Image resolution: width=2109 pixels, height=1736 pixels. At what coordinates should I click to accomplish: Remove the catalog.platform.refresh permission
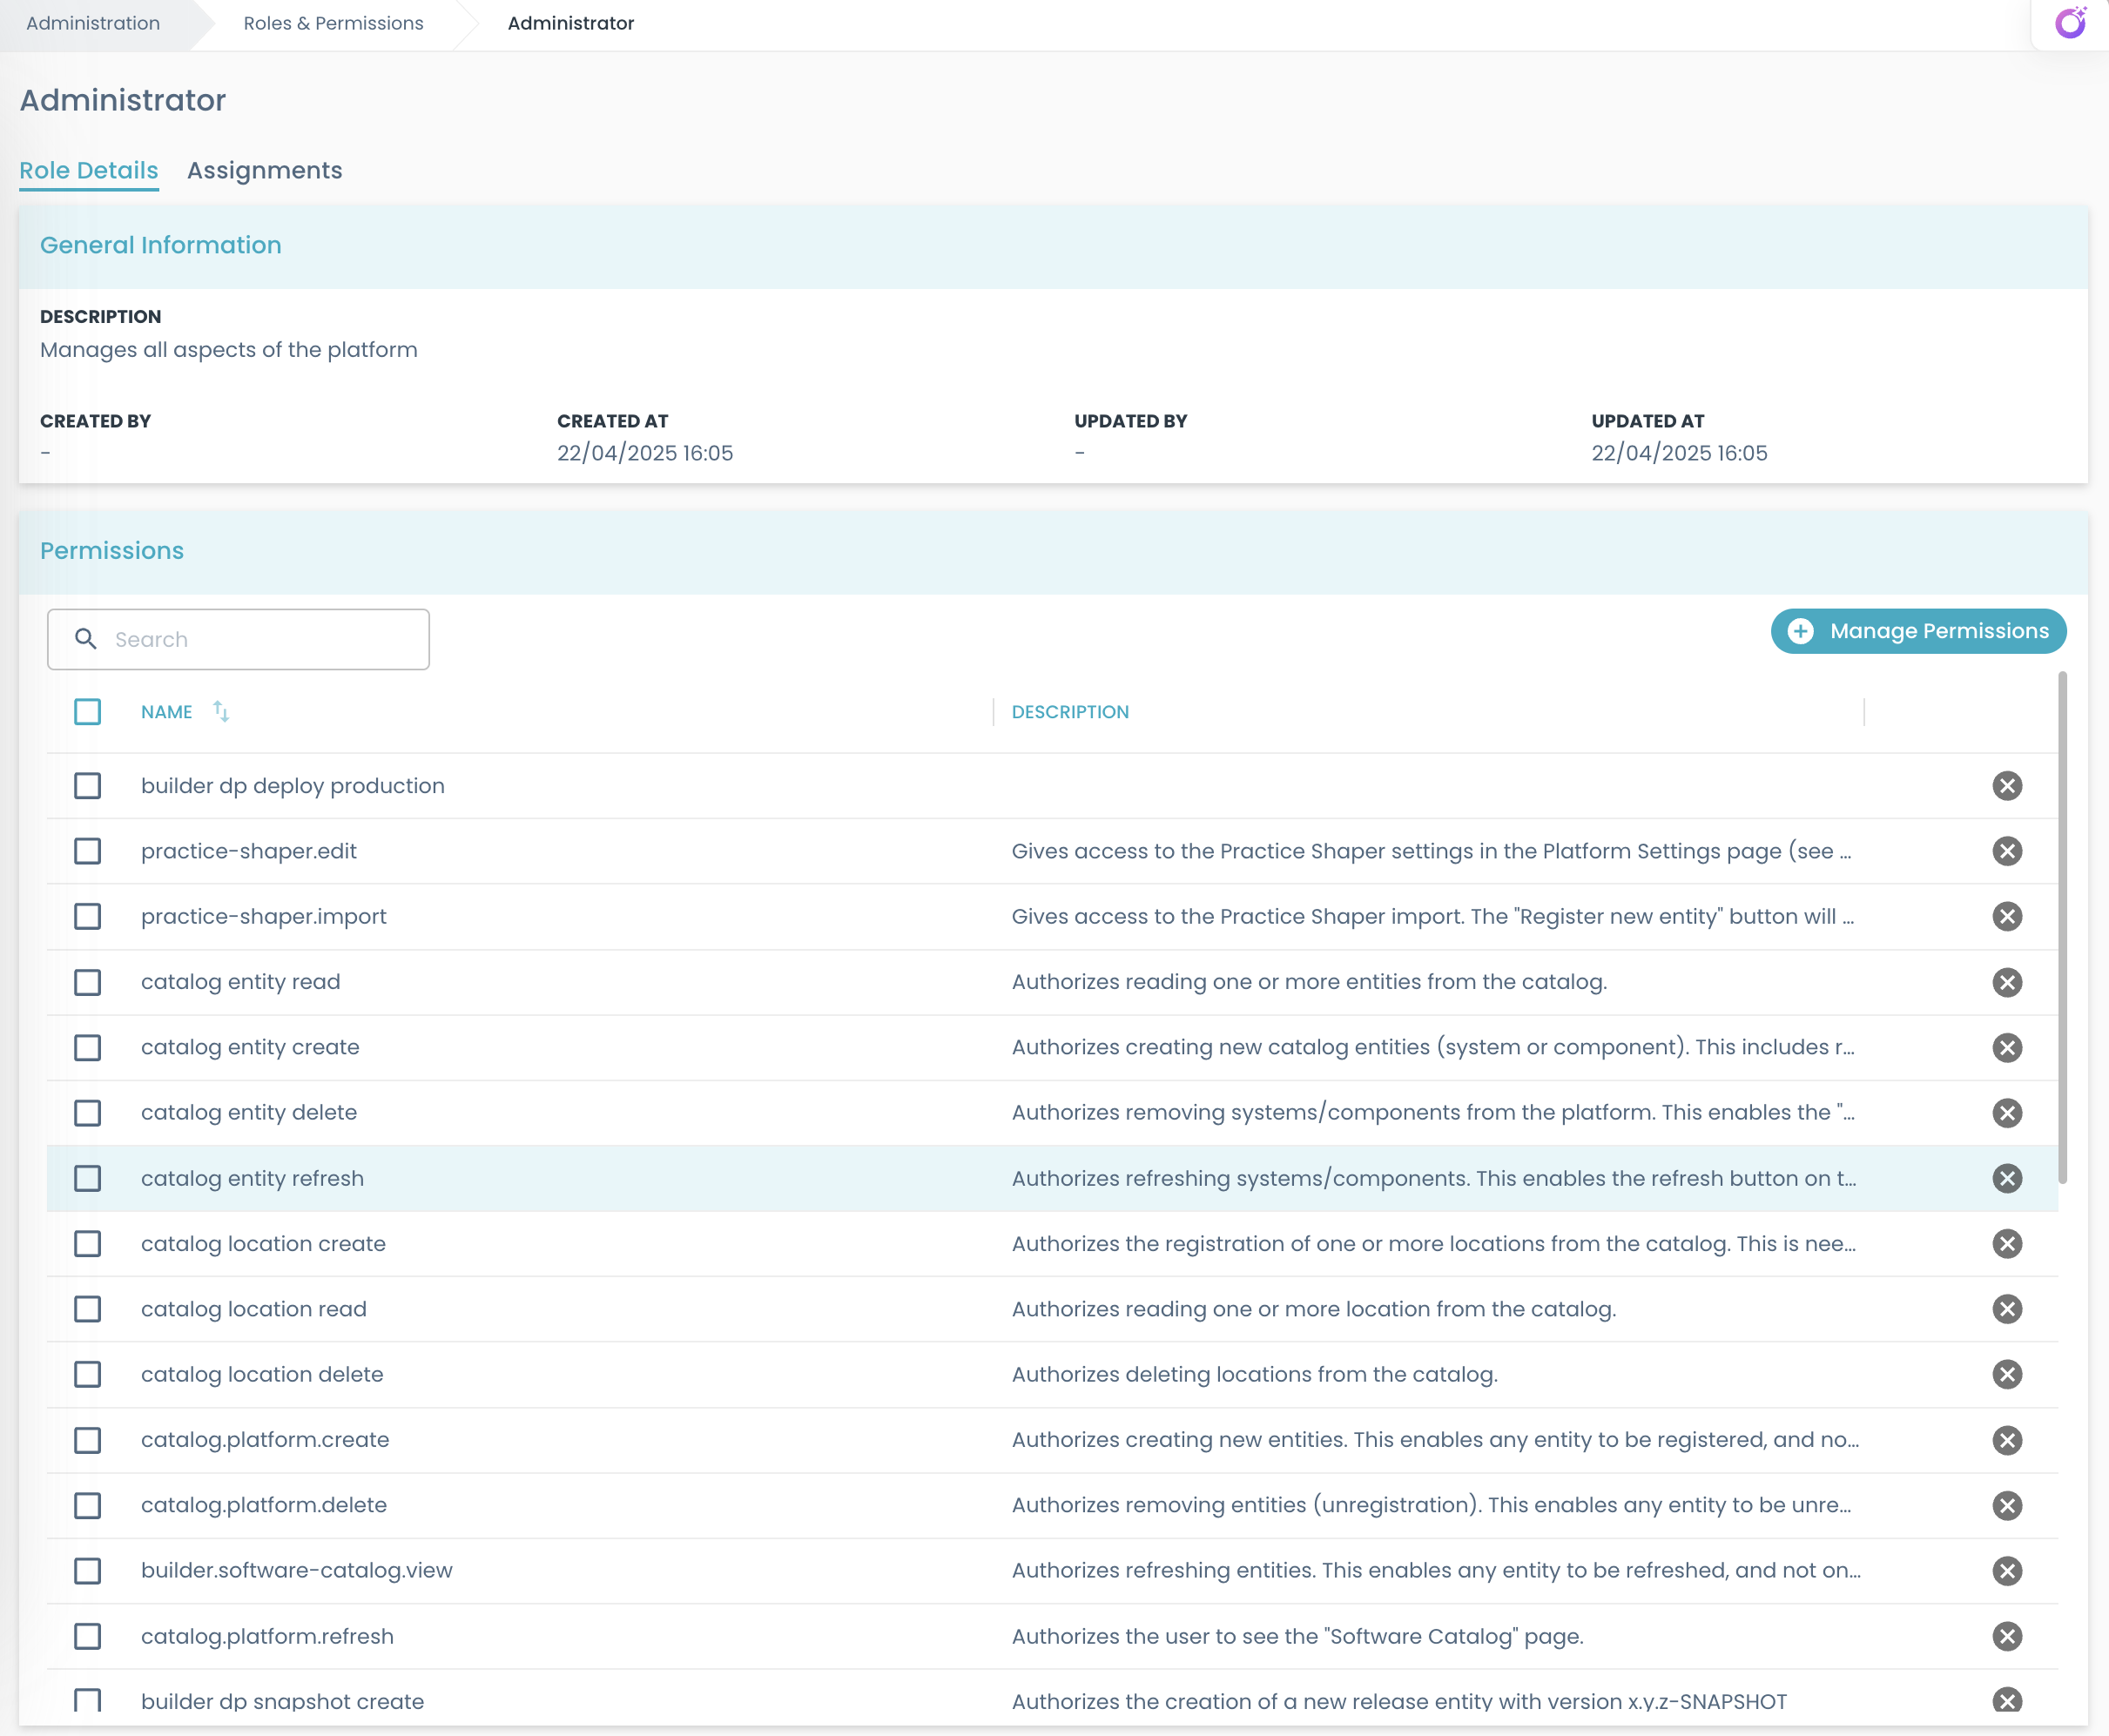point(2006,1636)
